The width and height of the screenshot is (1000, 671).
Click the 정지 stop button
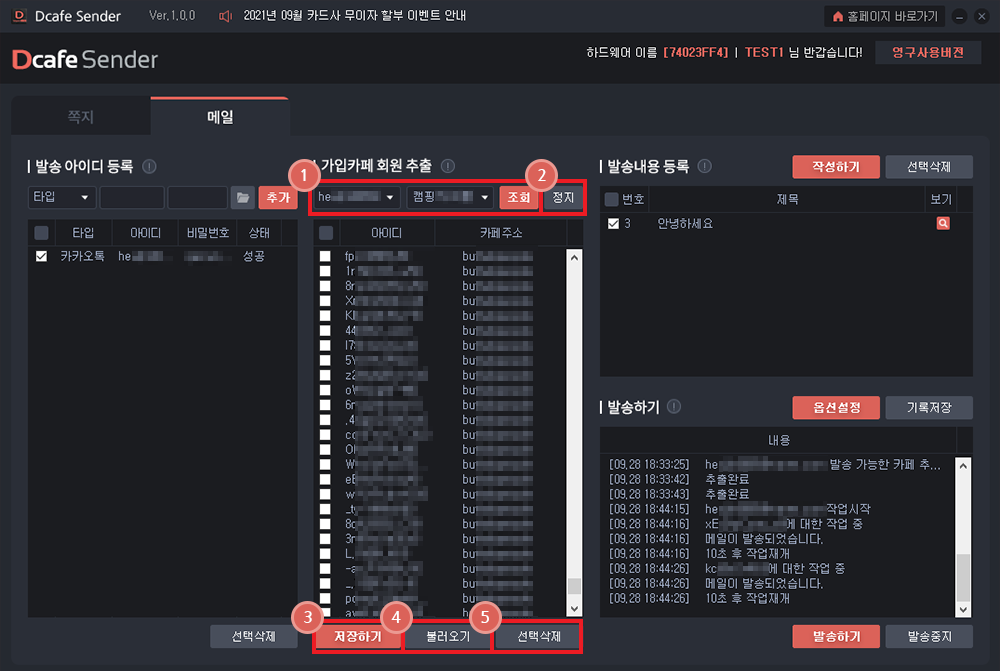[562, 198]
